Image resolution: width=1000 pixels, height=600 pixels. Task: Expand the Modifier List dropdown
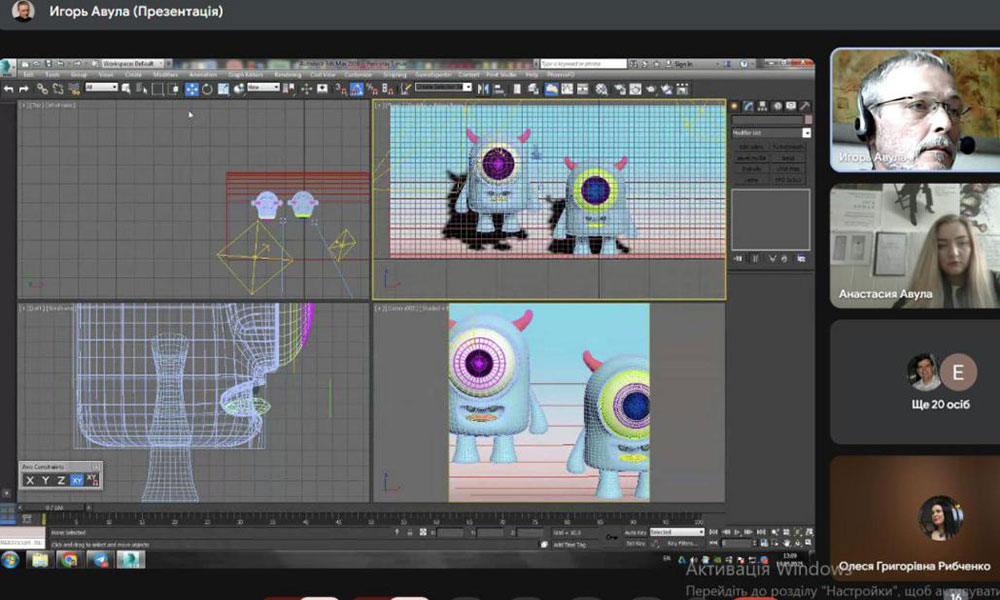tap(771, 133)
